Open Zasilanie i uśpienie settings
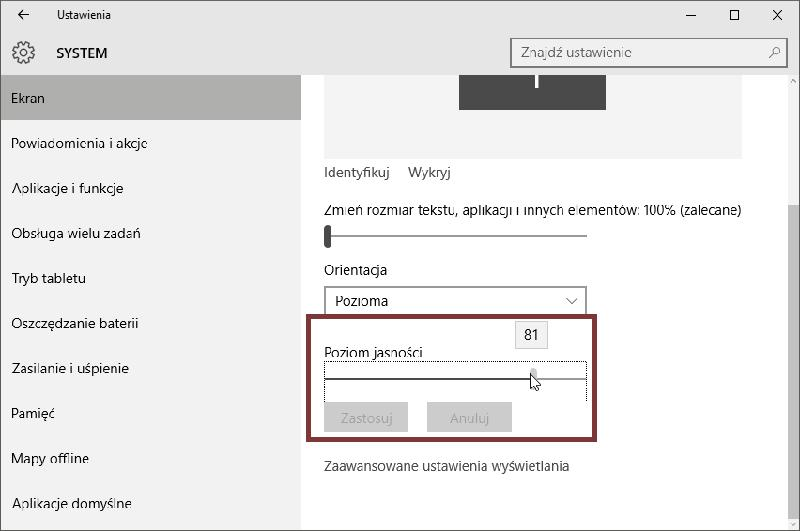The image size is (800, 531). [151, 368]
